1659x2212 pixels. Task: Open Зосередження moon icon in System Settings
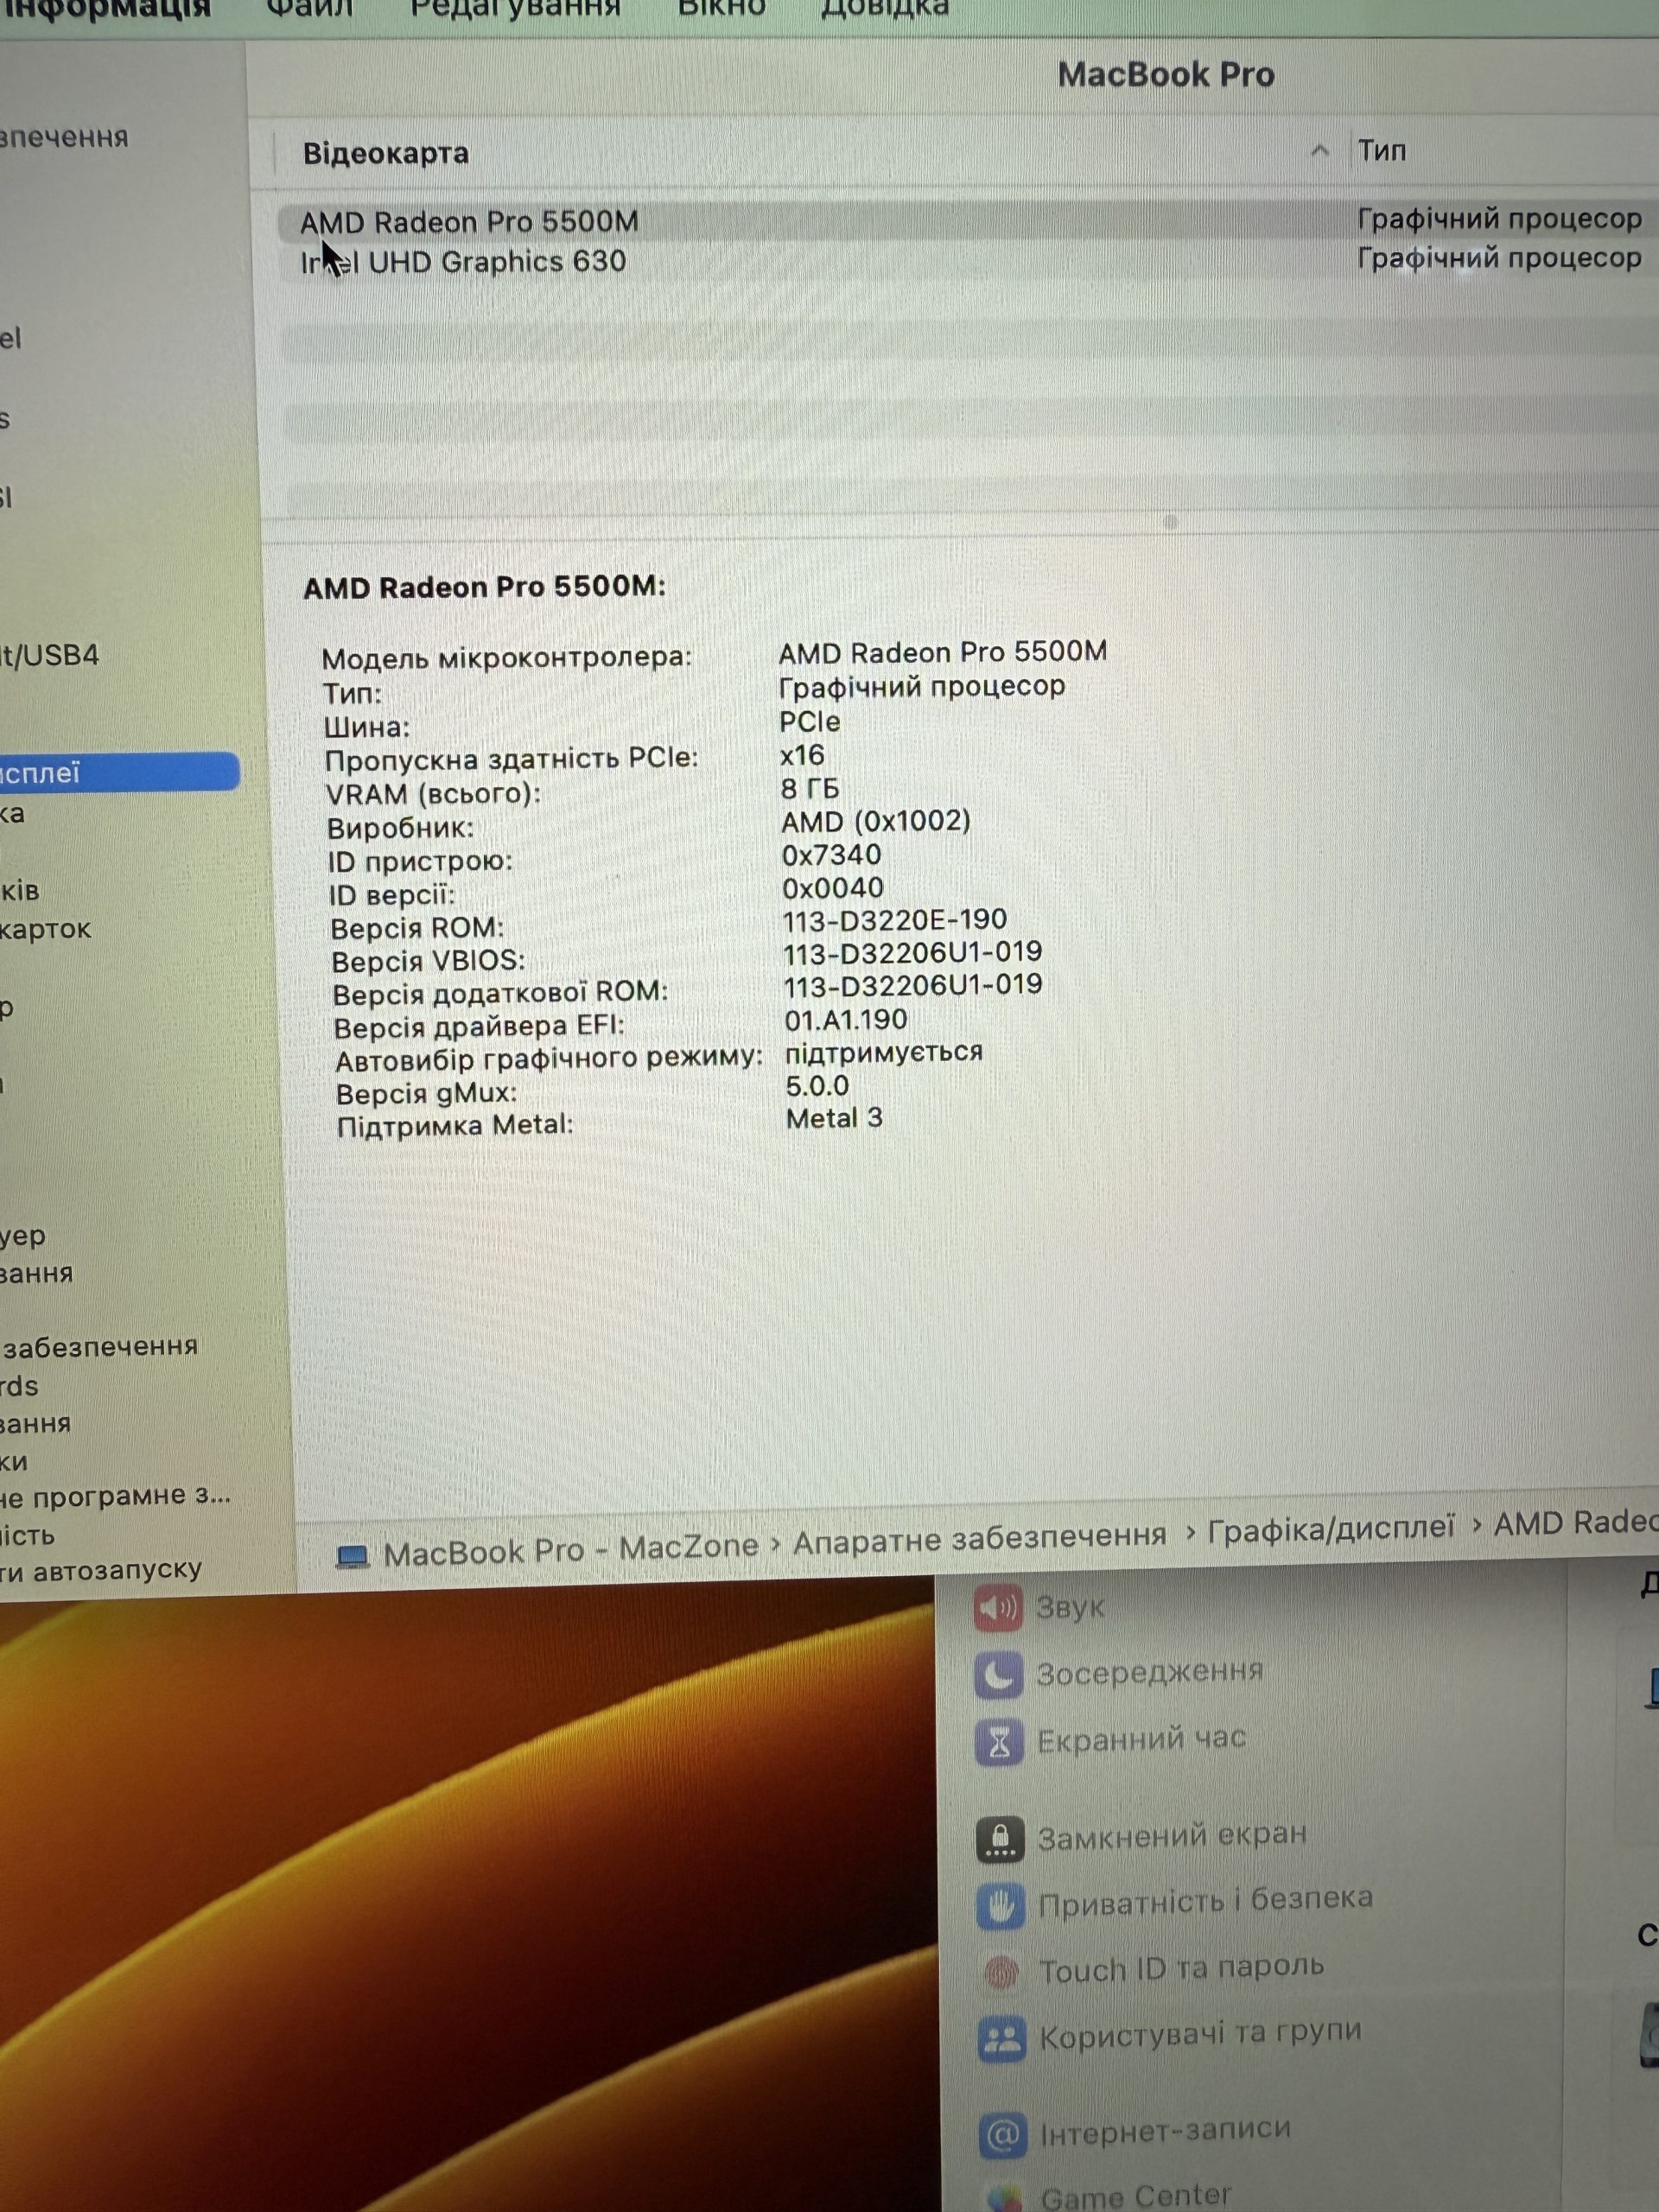pyautogui.click(x=998, y=1675)
